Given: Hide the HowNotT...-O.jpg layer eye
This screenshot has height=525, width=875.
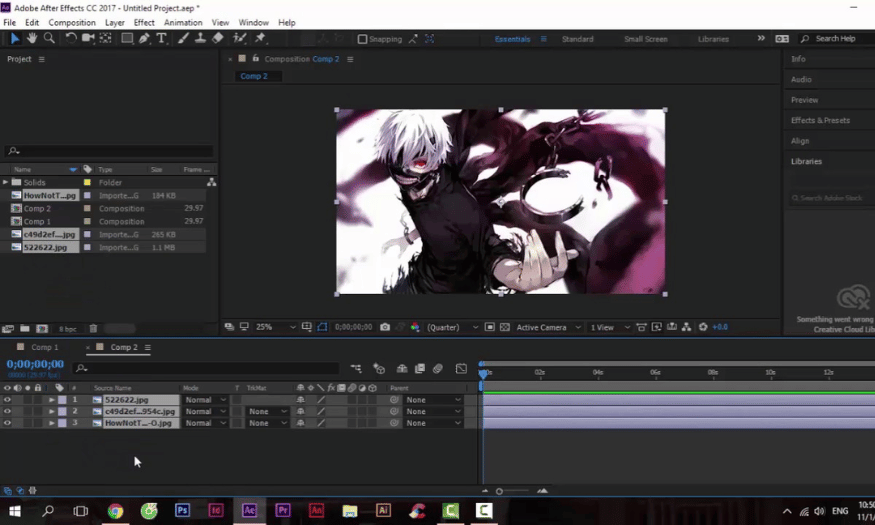Looking at the screenshot, I should [x=7, y=423].
